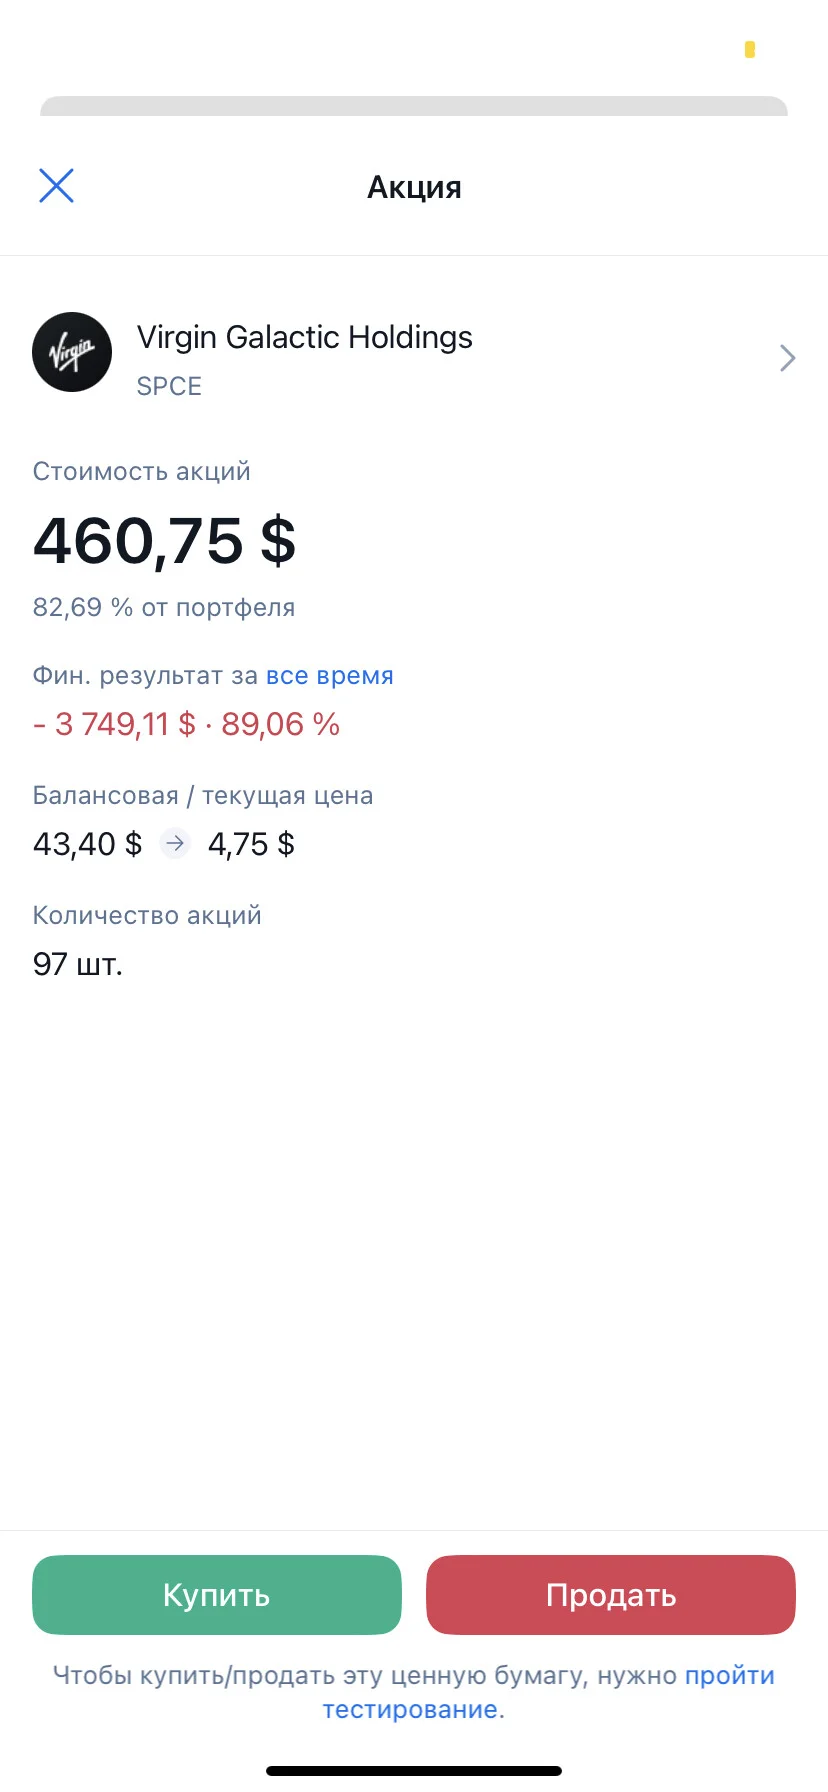This screenshot has height=1792, width=828.
Task: Change period via 'все время' link
Action: point(329,676)
